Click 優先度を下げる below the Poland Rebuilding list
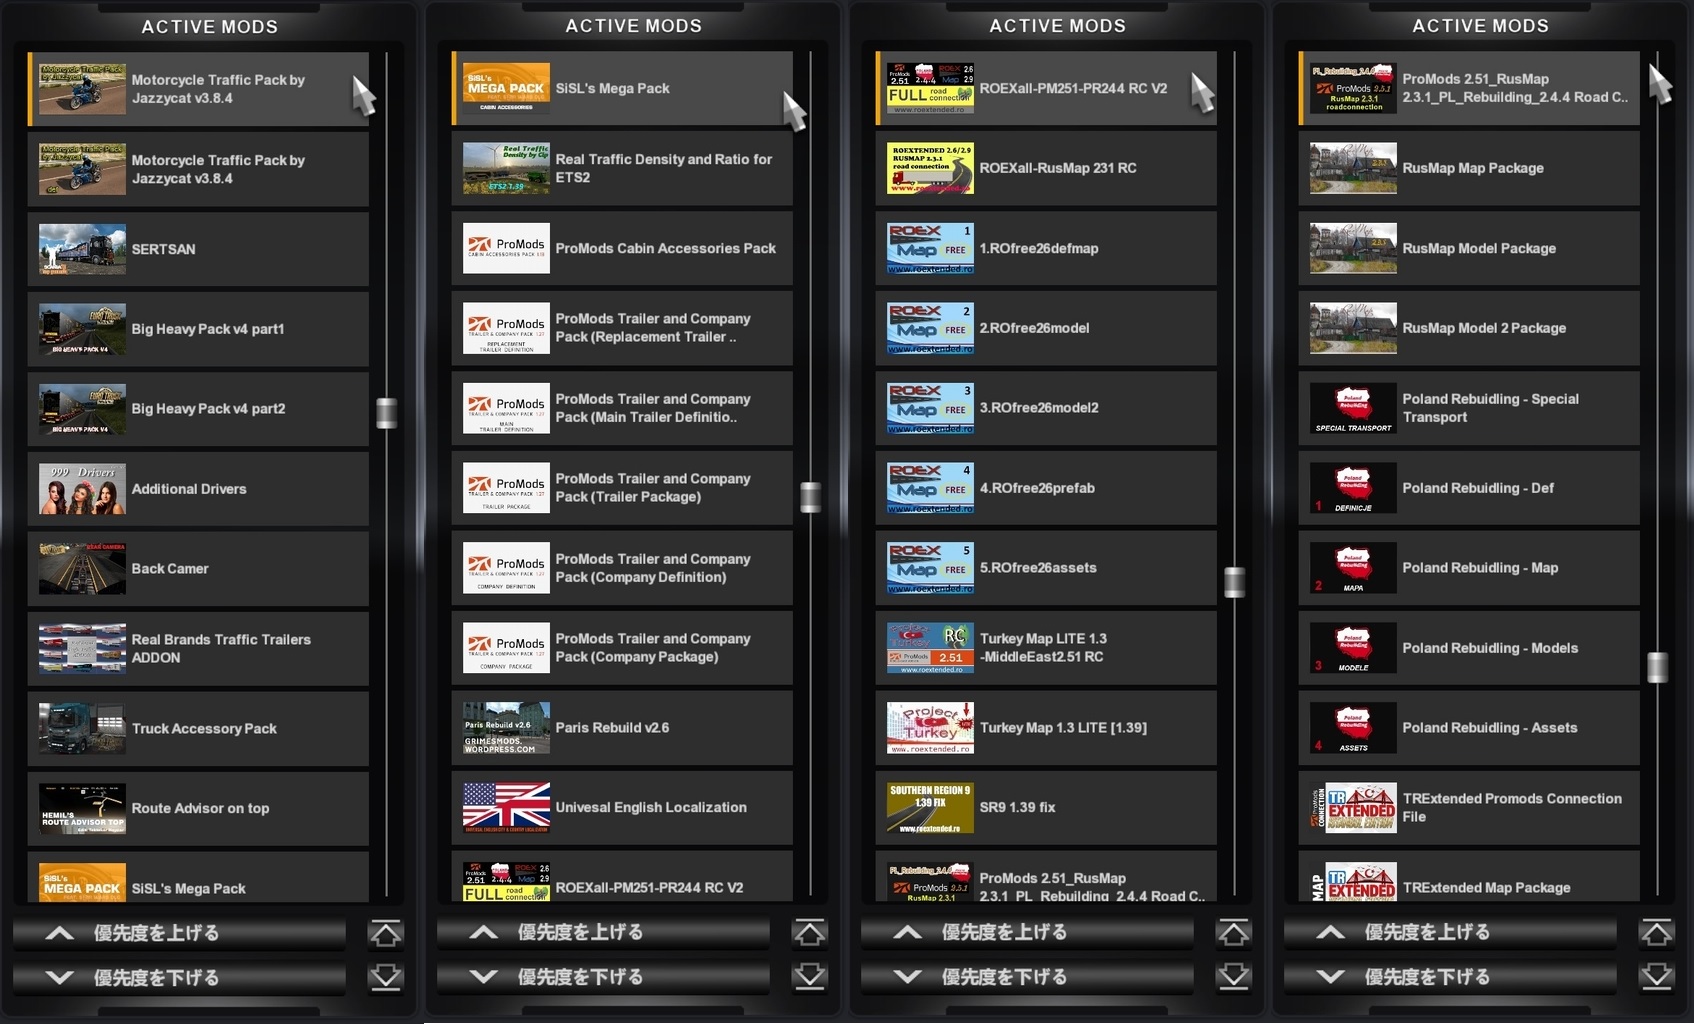Image resolution: width=1694 pixels, height=1025 pixels. click(1451, 977)
